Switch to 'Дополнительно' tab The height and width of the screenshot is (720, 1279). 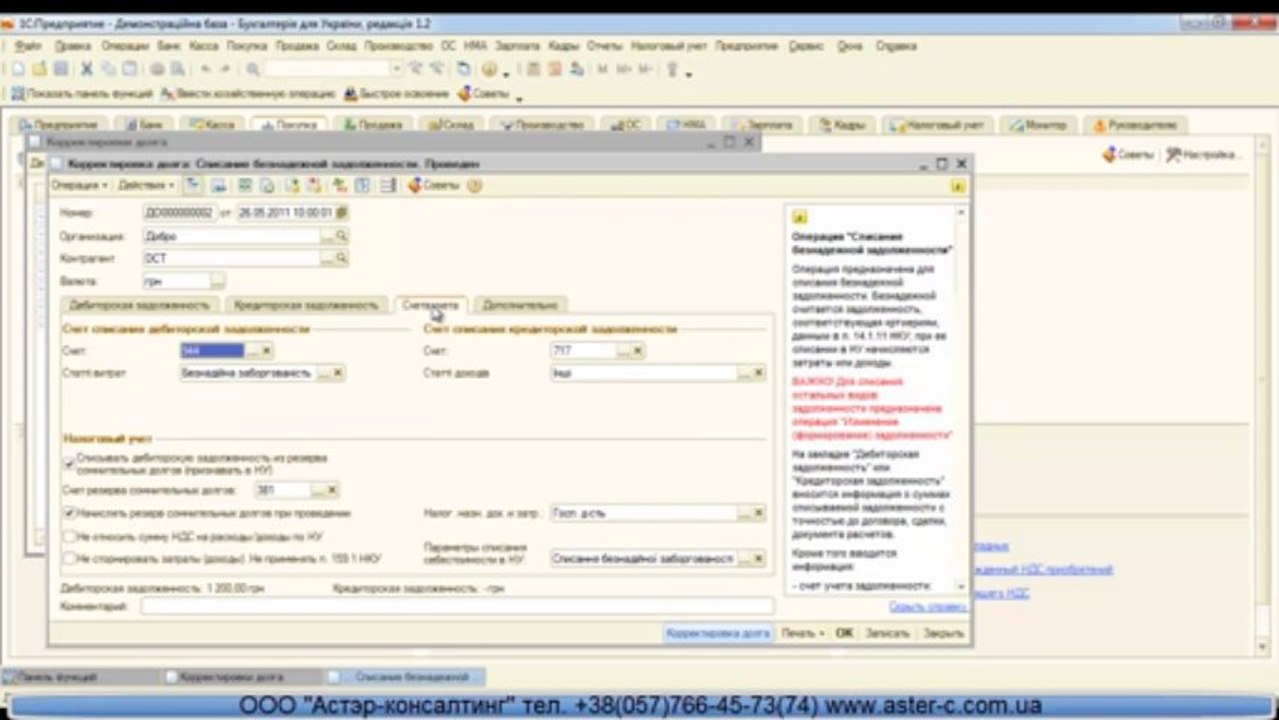[519, 305]
